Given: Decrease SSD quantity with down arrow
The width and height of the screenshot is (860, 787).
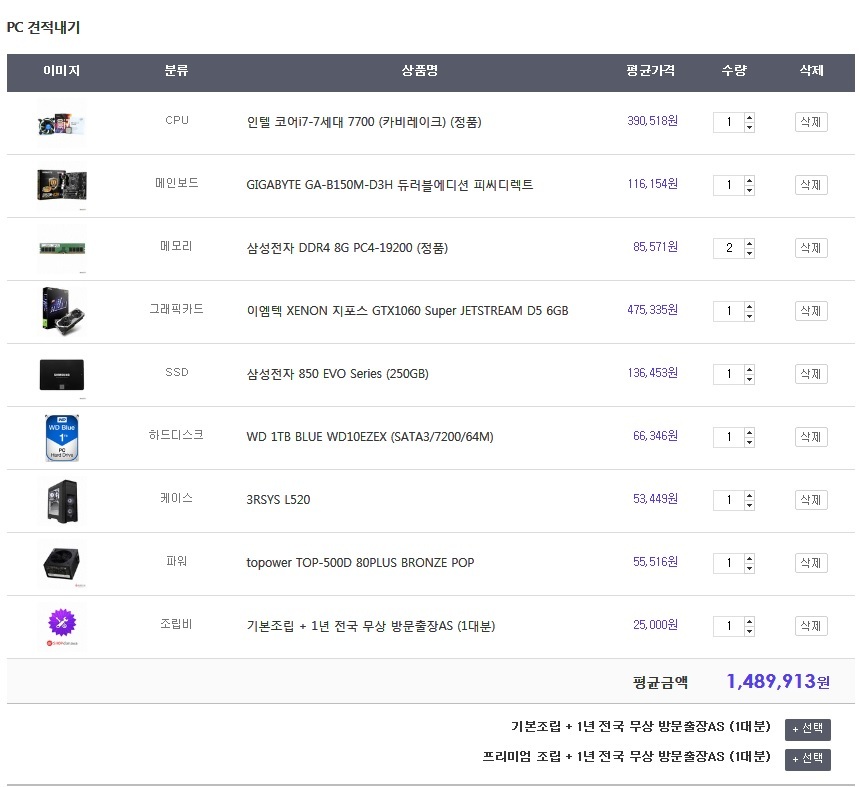Looking at the screenshot, I should pos(750,379).
